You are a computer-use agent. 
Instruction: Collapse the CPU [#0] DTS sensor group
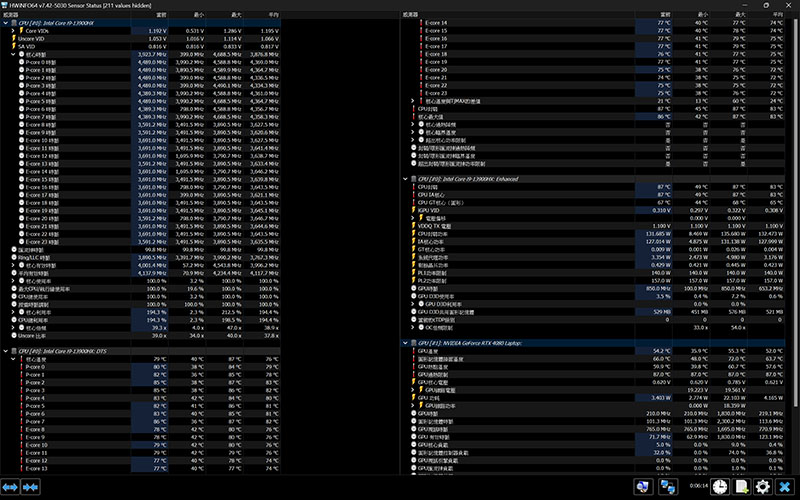[x=6, y=351]
